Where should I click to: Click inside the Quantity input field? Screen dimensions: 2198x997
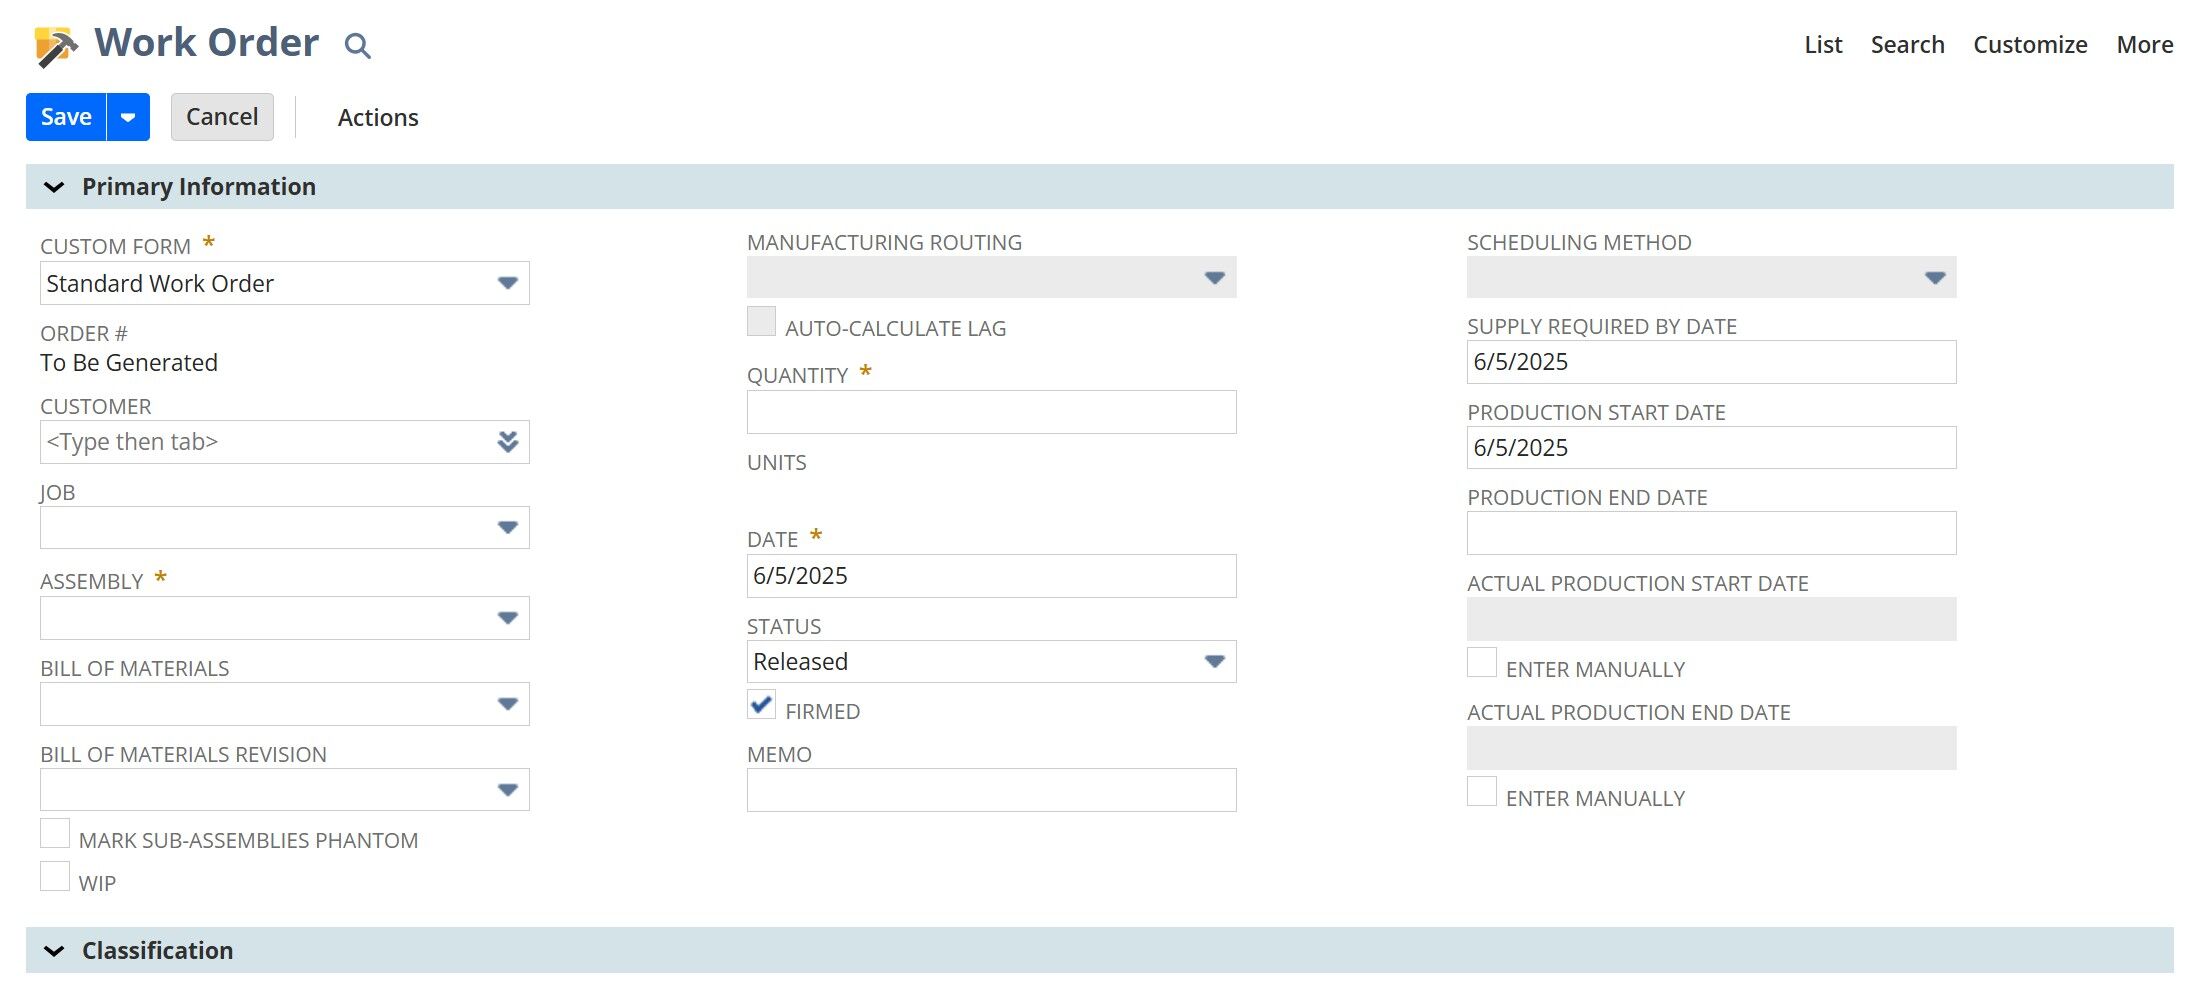991,411
